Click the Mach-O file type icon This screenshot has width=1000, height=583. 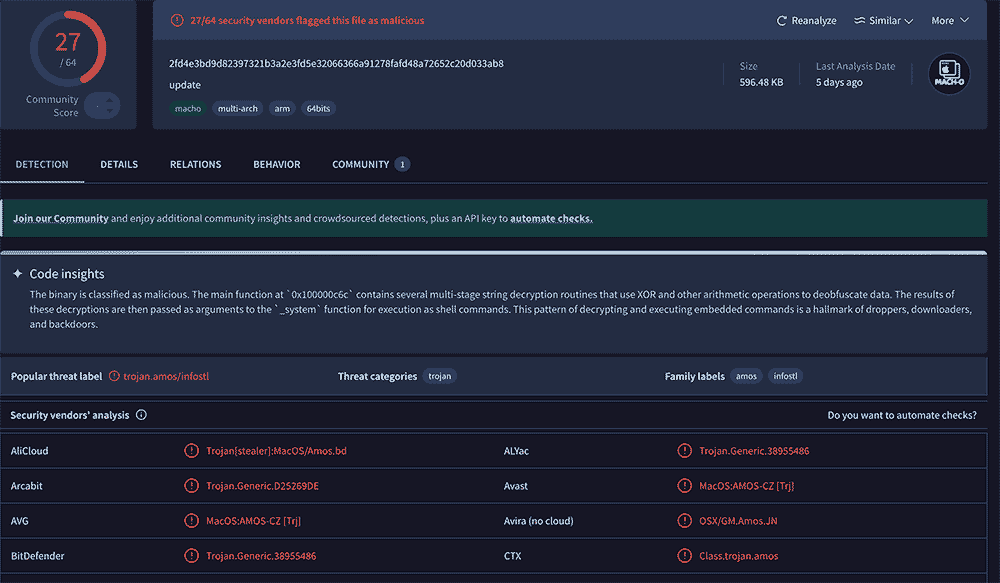tap(949, 75)
